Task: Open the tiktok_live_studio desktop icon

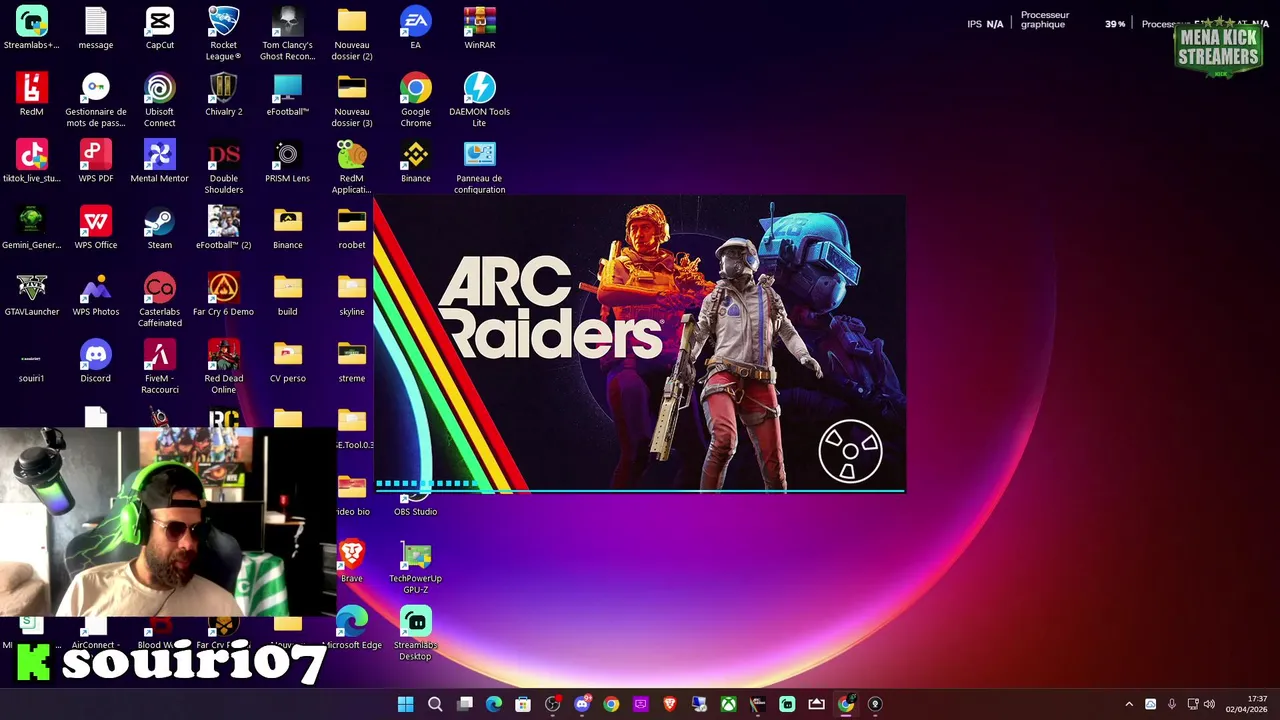Action: (32, 161)
